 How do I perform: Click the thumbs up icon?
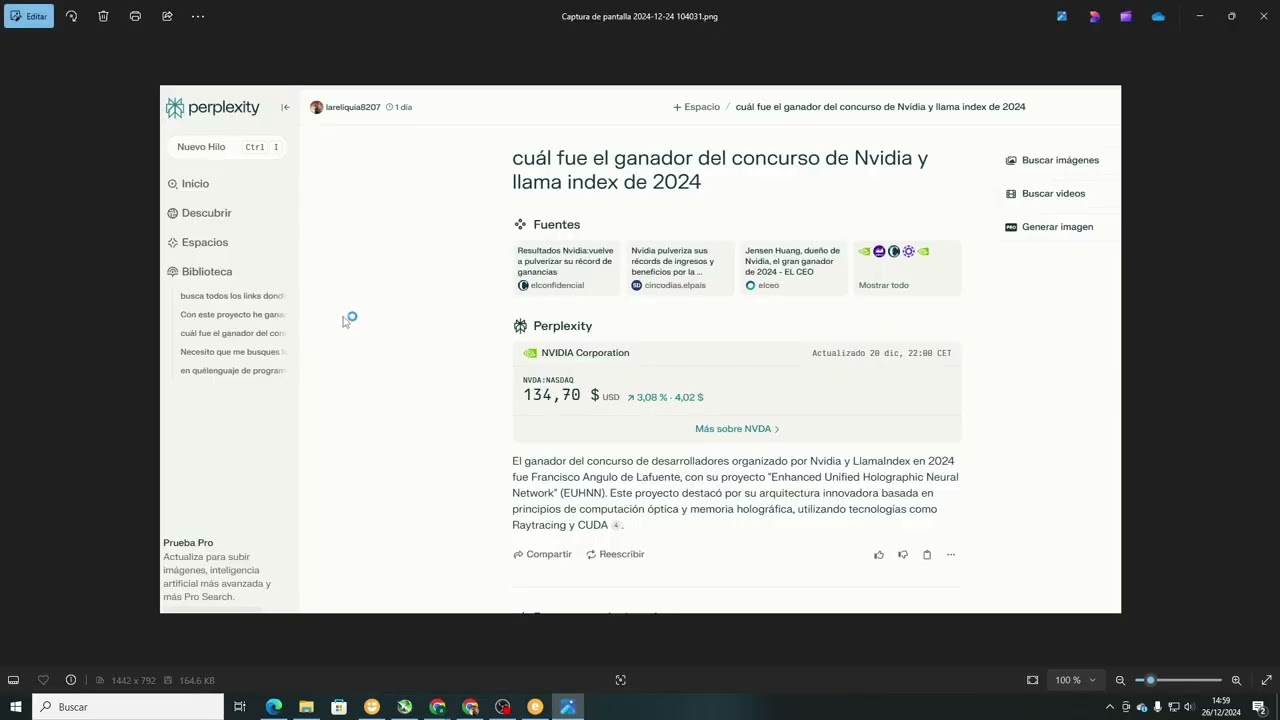tap(879, 555)
